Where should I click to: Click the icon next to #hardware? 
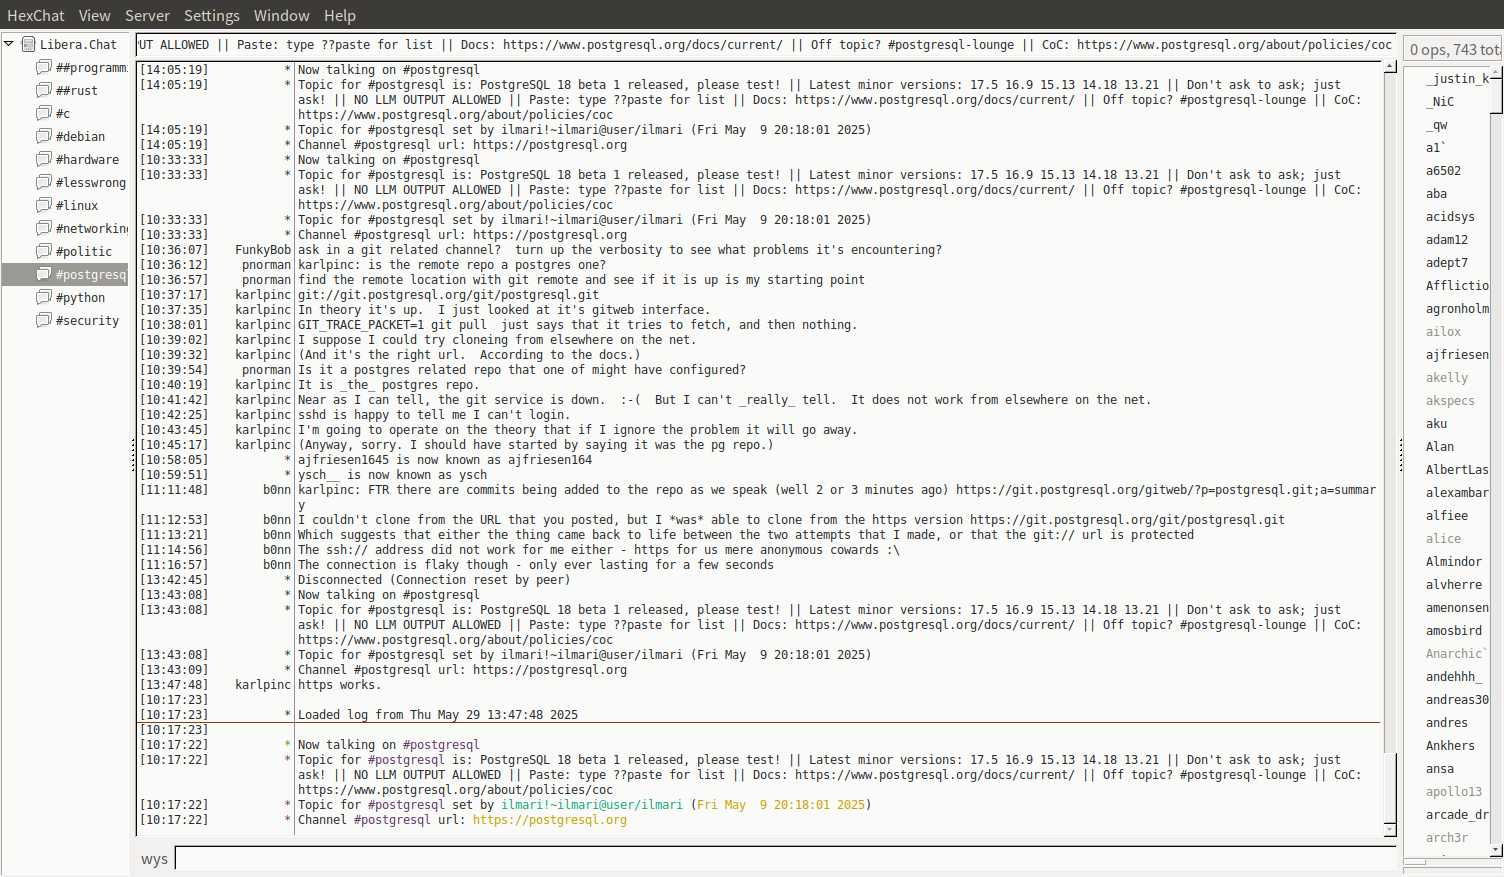coord(44,159)
